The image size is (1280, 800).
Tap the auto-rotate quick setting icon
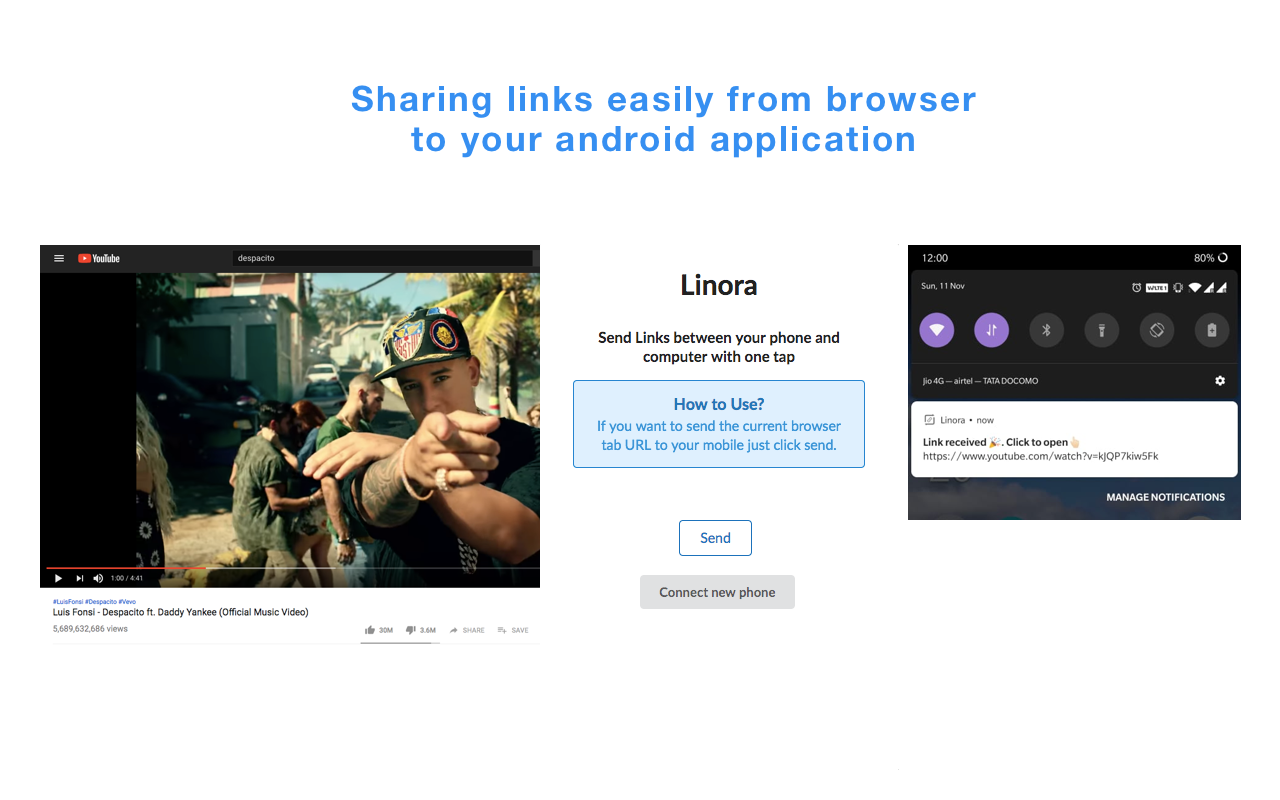click(x=1156, y=330)
